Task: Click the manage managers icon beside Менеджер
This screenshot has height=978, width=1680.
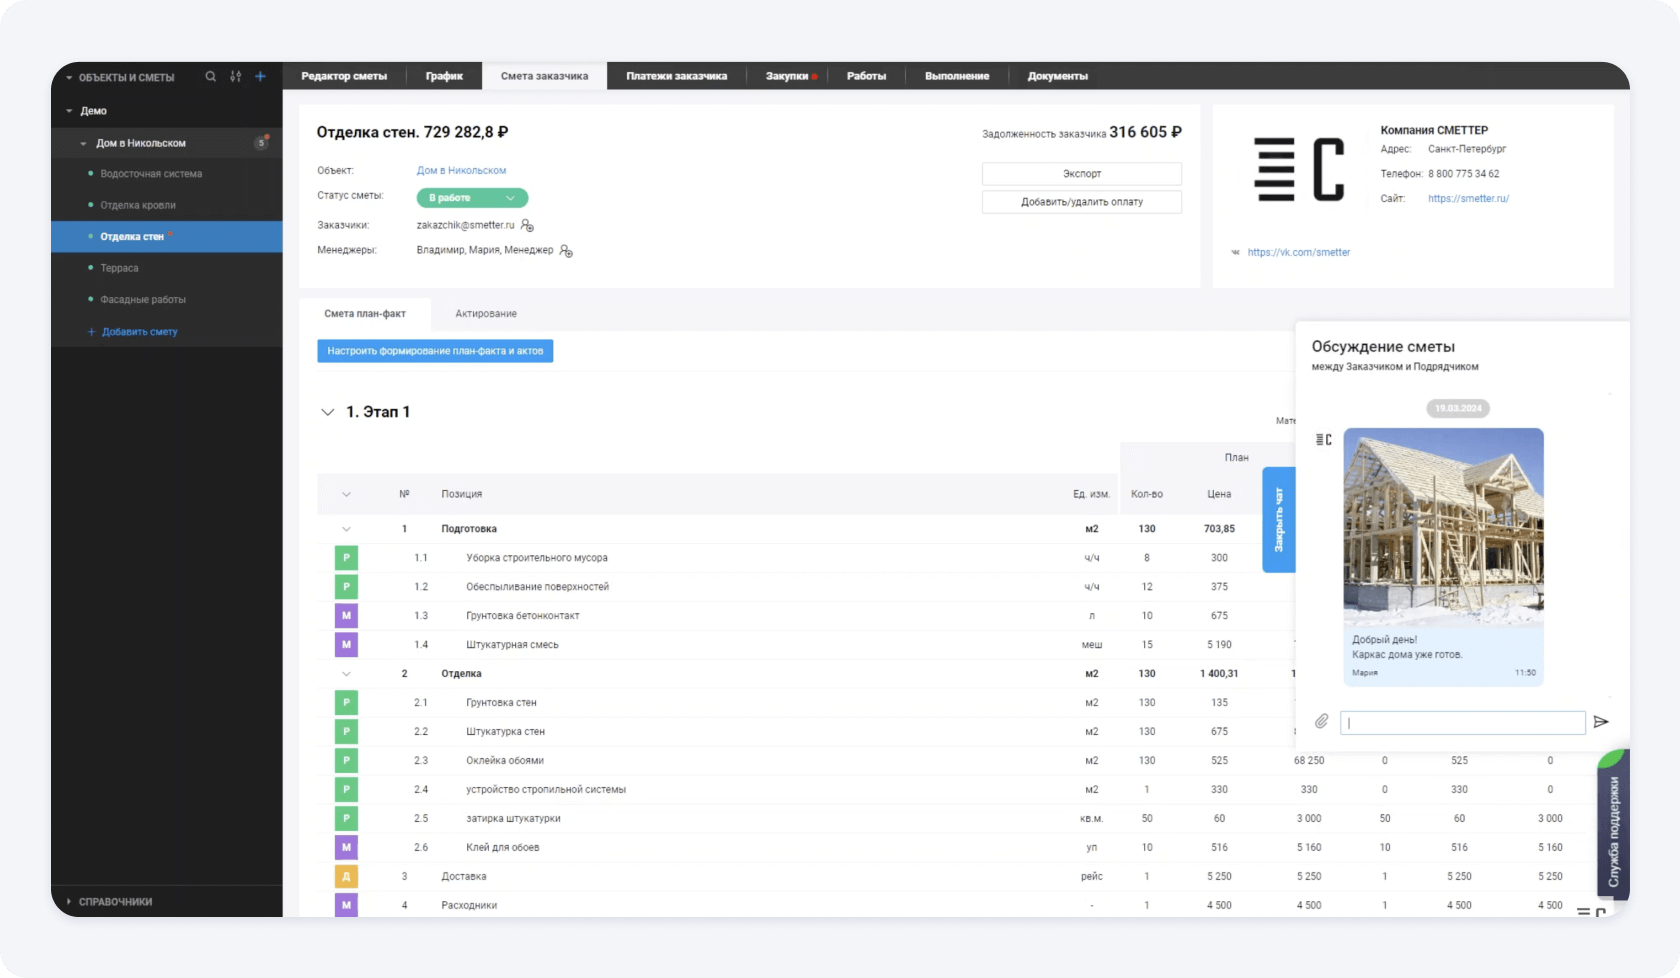Action: pos(566,251)
